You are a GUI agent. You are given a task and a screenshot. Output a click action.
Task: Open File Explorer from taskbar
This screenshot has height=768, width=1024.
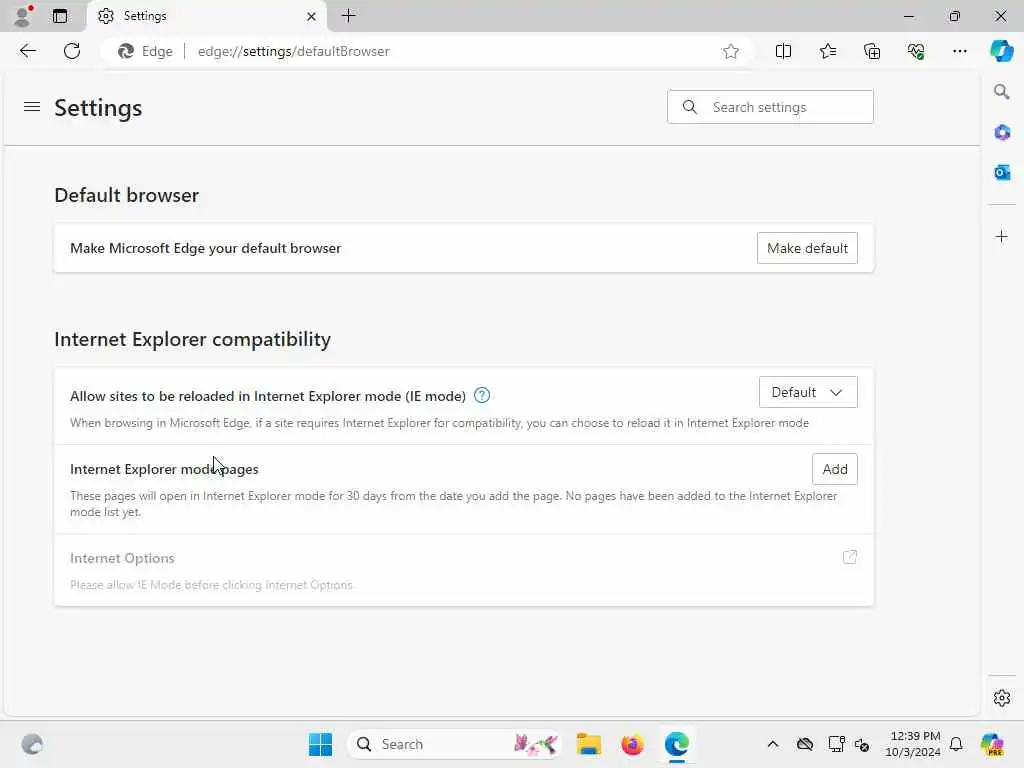588,744
